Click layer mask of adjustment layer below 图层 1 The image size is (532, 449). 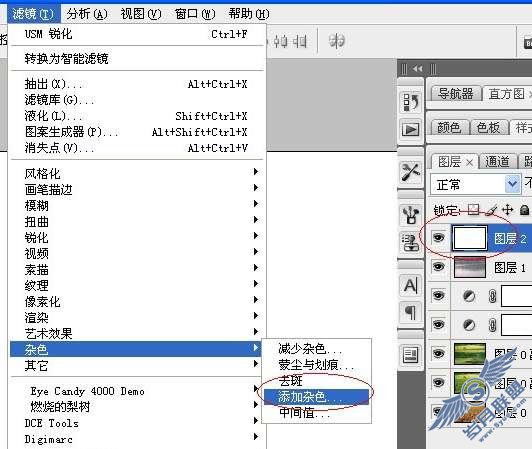click(516, 296)
